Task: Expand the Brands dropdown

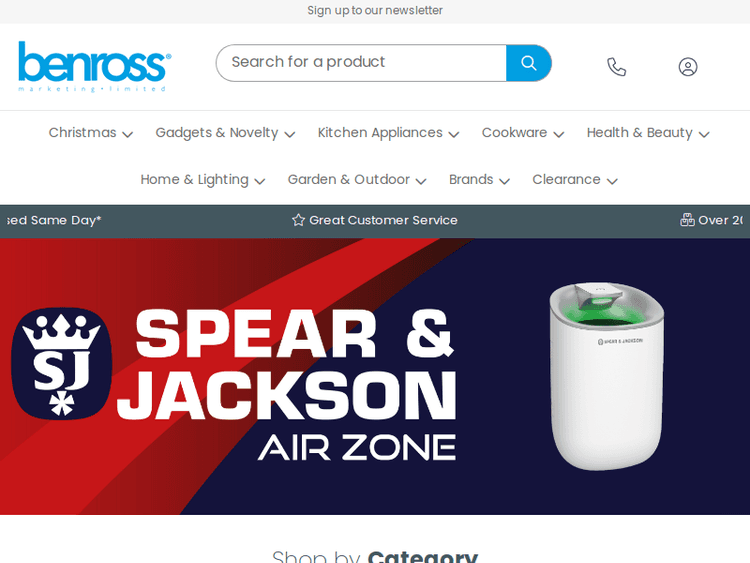Action: pyautogui.click(x=479, y=180)
